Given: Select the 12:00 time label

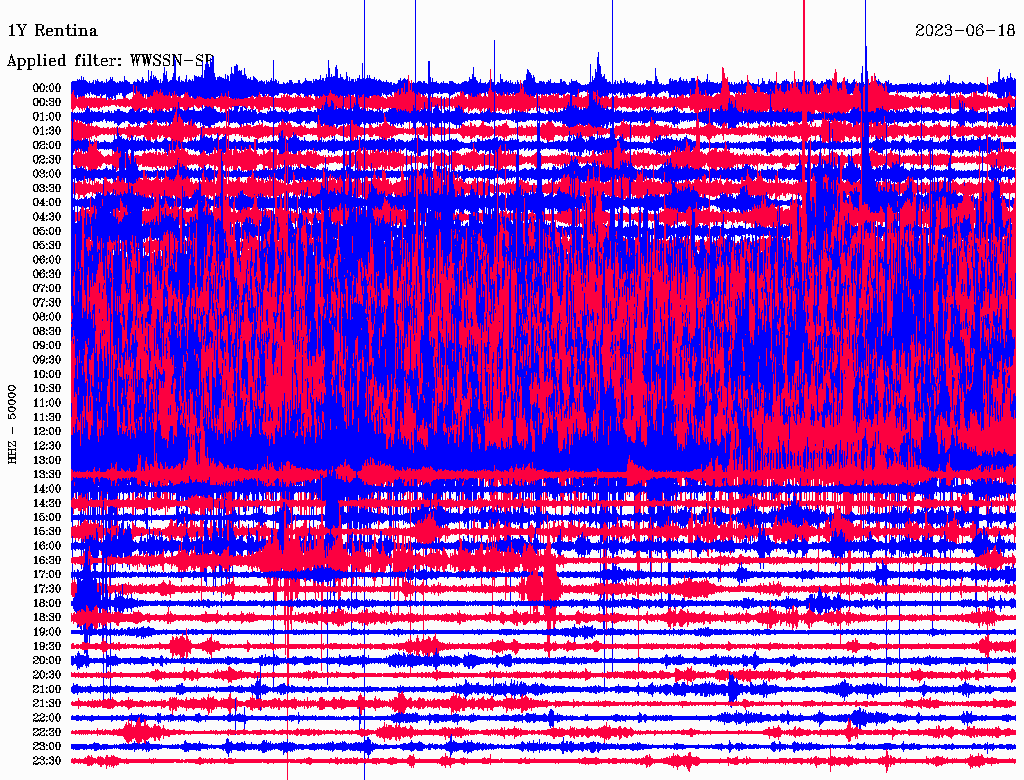Looking at the screenshot, I should coord(47,432).
